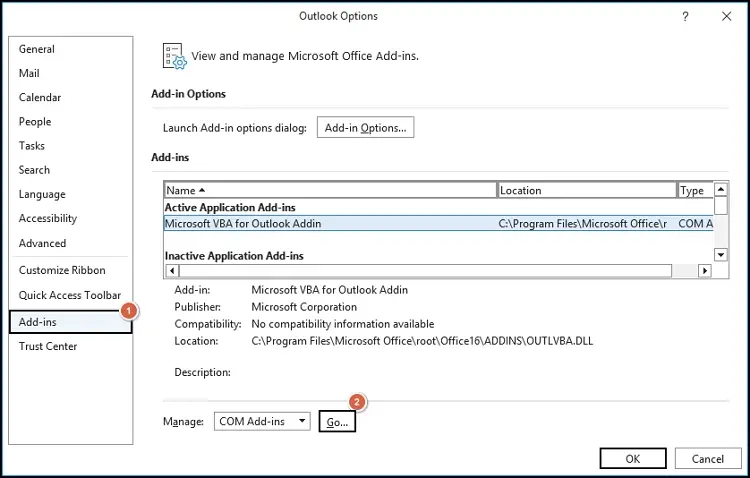Viewport: 750px width, 478px height.
Task: Click the horizontal scroll right arrow
Action: click(704, 271)
